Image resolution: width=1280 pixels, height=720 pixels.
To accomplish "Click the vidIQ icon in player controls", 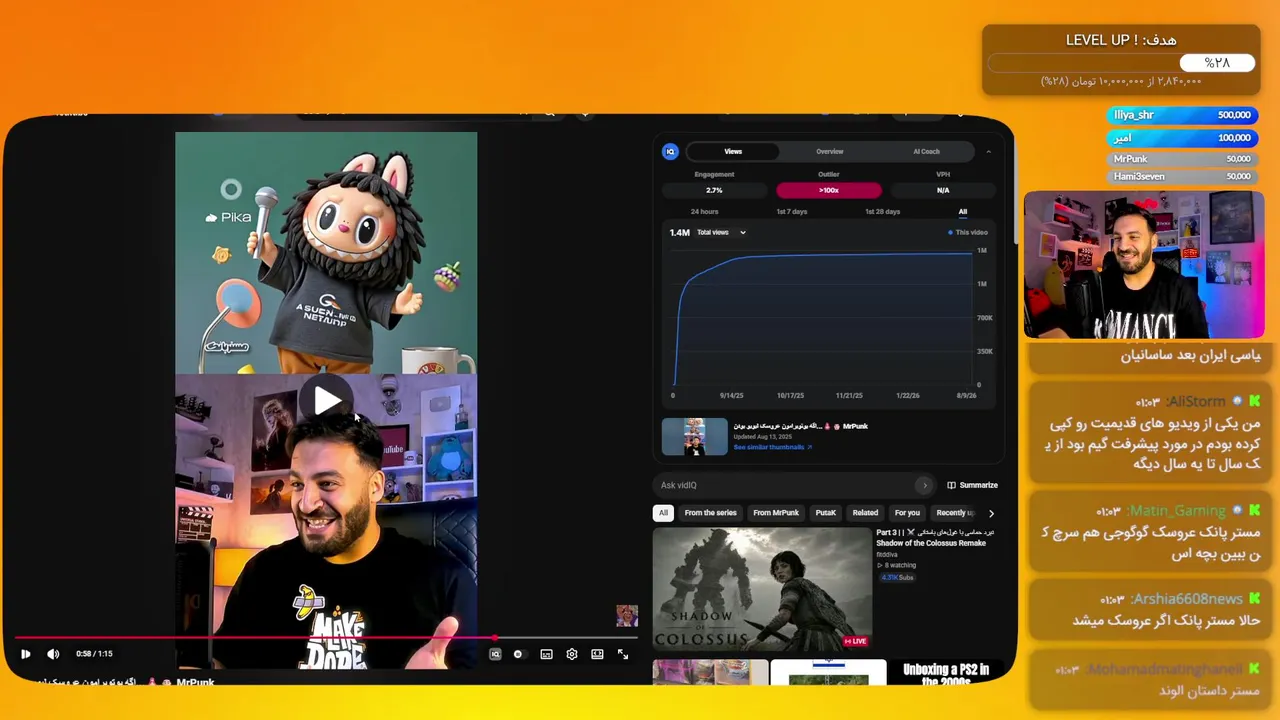I will [x=495, y=654].
